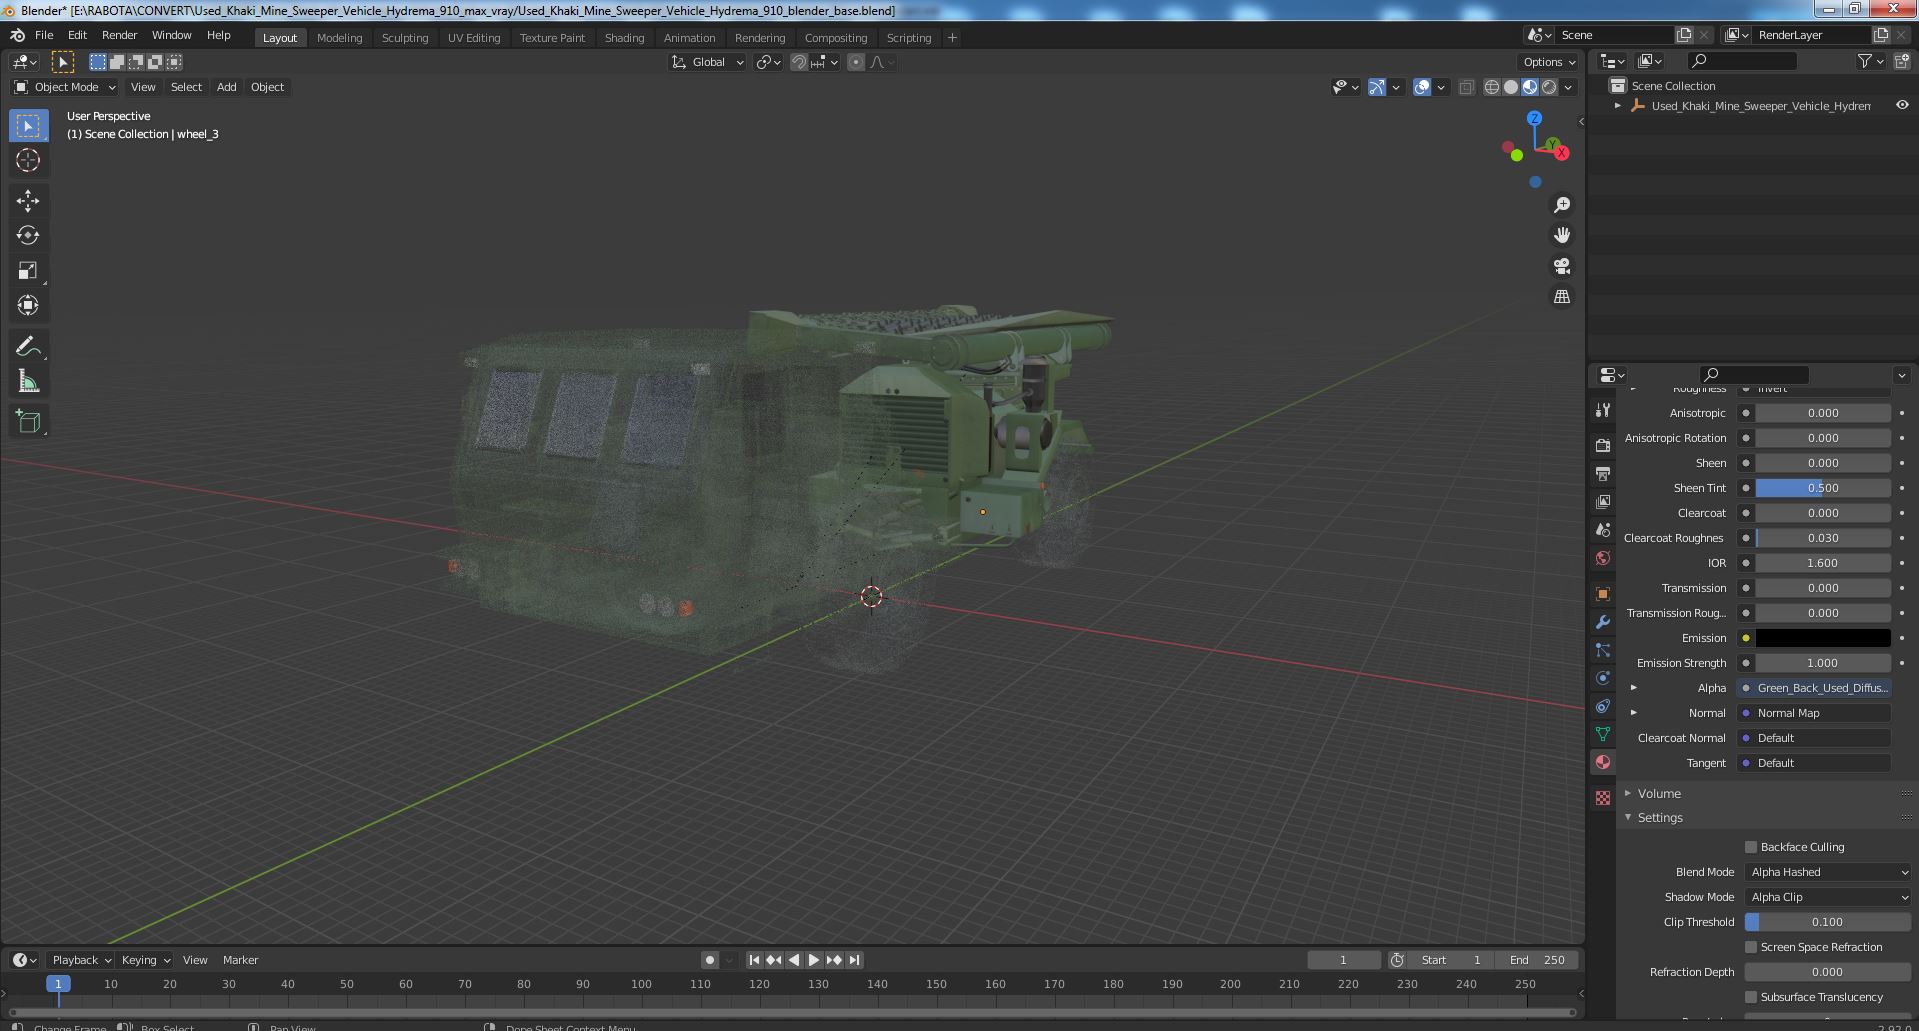Select the Add Cube tool
1919x1031 pixels.
[28, 422]
